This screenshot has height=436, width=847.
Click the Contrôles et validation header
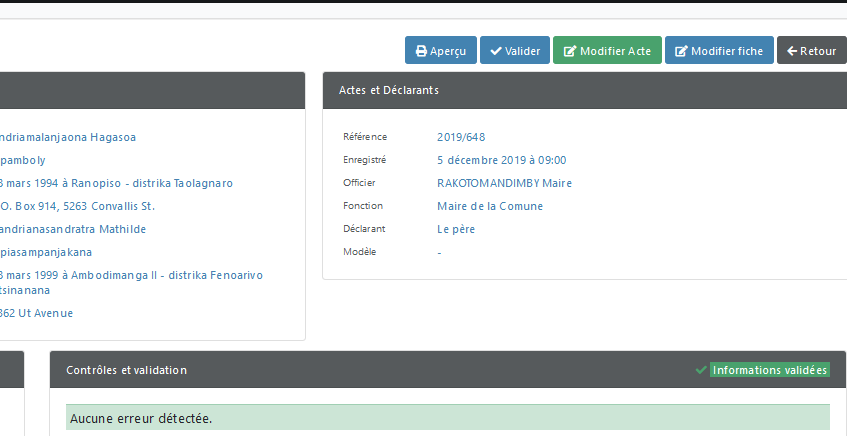[x=448, y=370]
